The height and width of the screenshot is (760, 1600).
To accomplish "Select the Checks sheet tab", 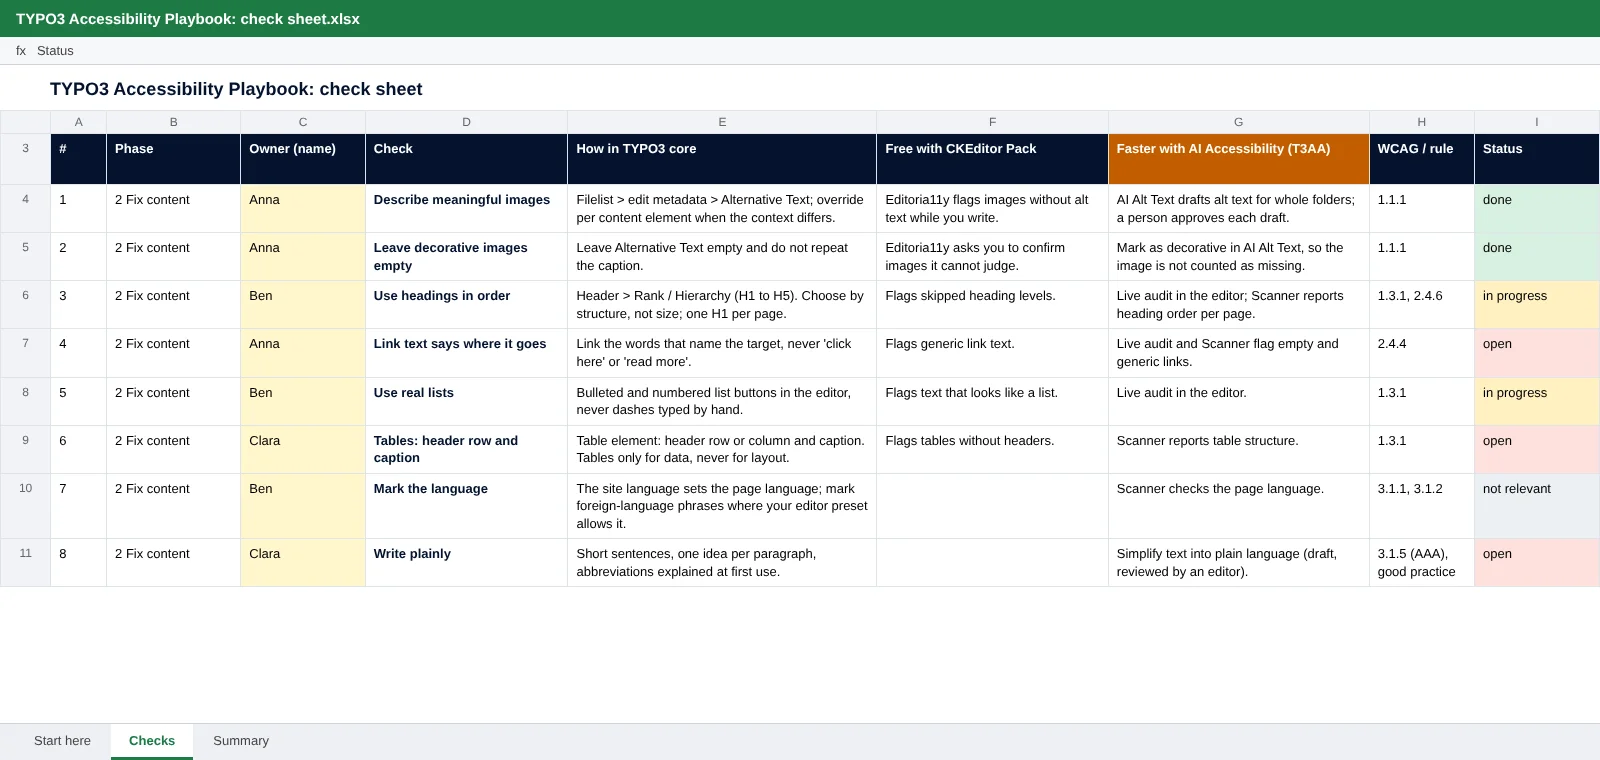I will click(152, 741).
